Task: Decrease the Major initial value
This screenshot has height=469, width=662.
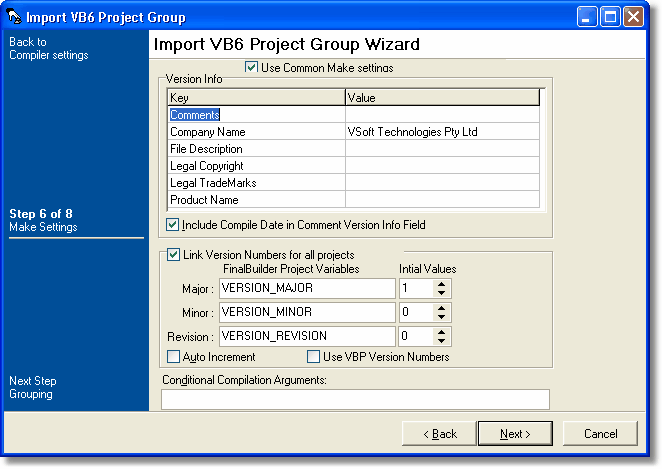Action: pos(441,293)
